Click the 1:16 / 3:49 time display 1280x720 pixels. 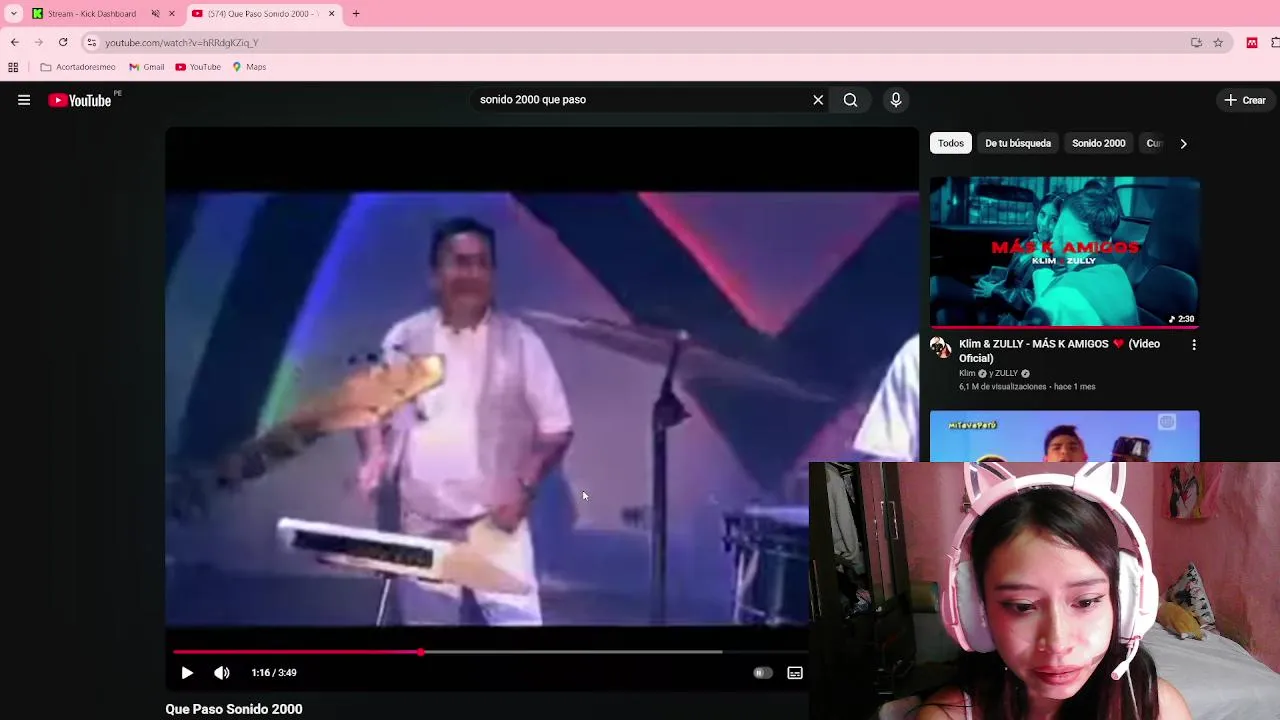(x=274, y=673)
